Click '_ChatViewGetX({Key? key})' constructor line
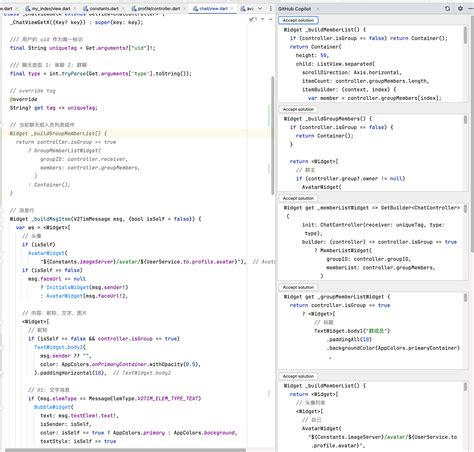Image resolution: width=474 pixels, height=452 pixels. point(77,22)
